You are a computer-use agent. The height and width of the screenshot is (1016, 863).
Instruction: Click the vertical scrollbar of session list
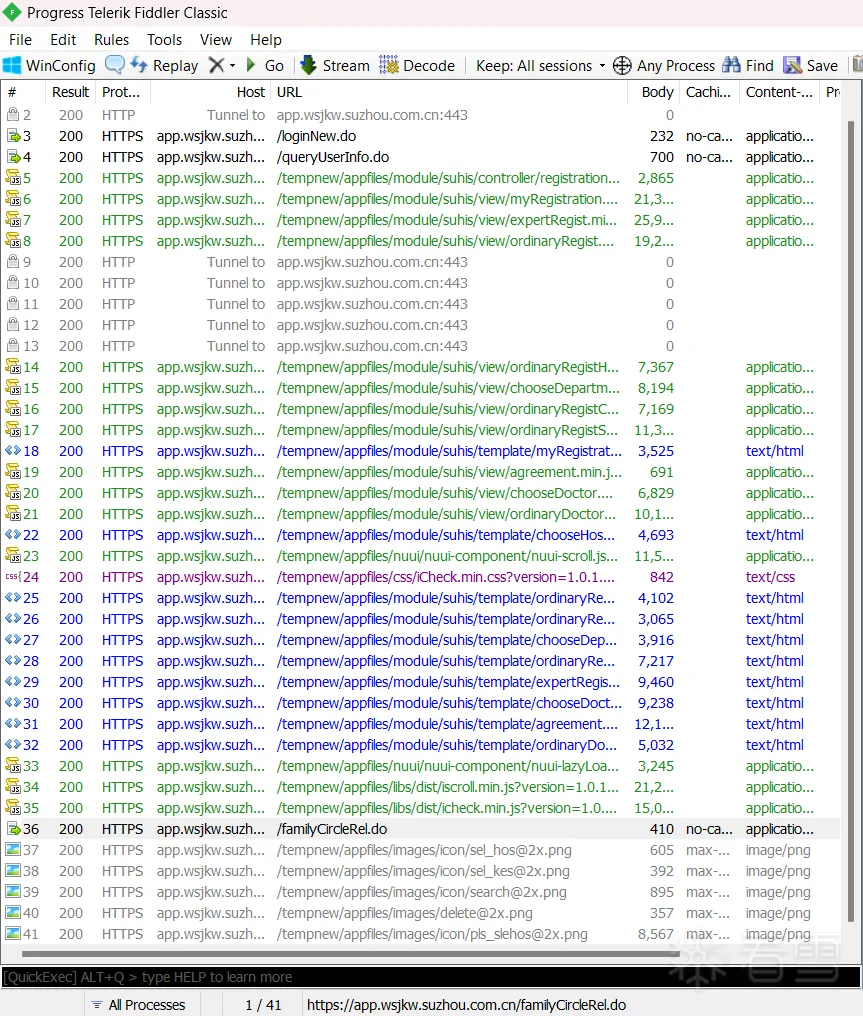(851, 522)
